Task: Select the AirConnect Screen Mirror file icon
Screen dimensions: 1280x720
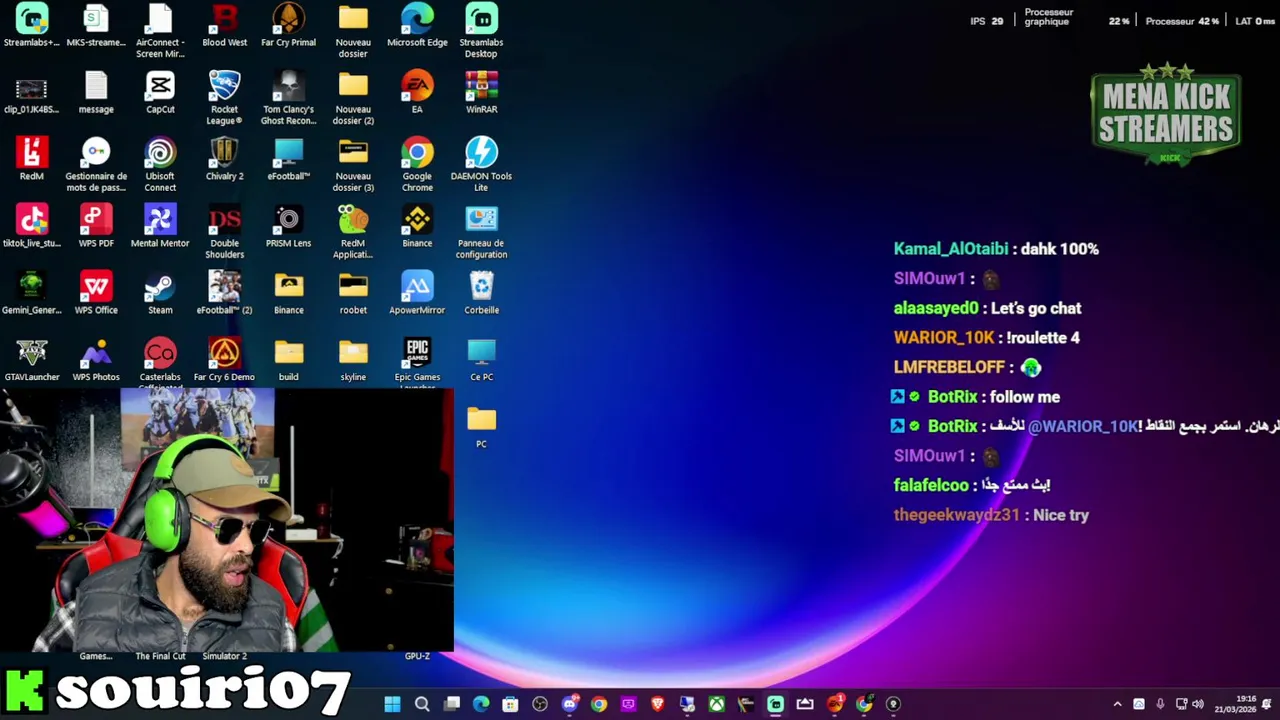Action: tap(160, 30)
